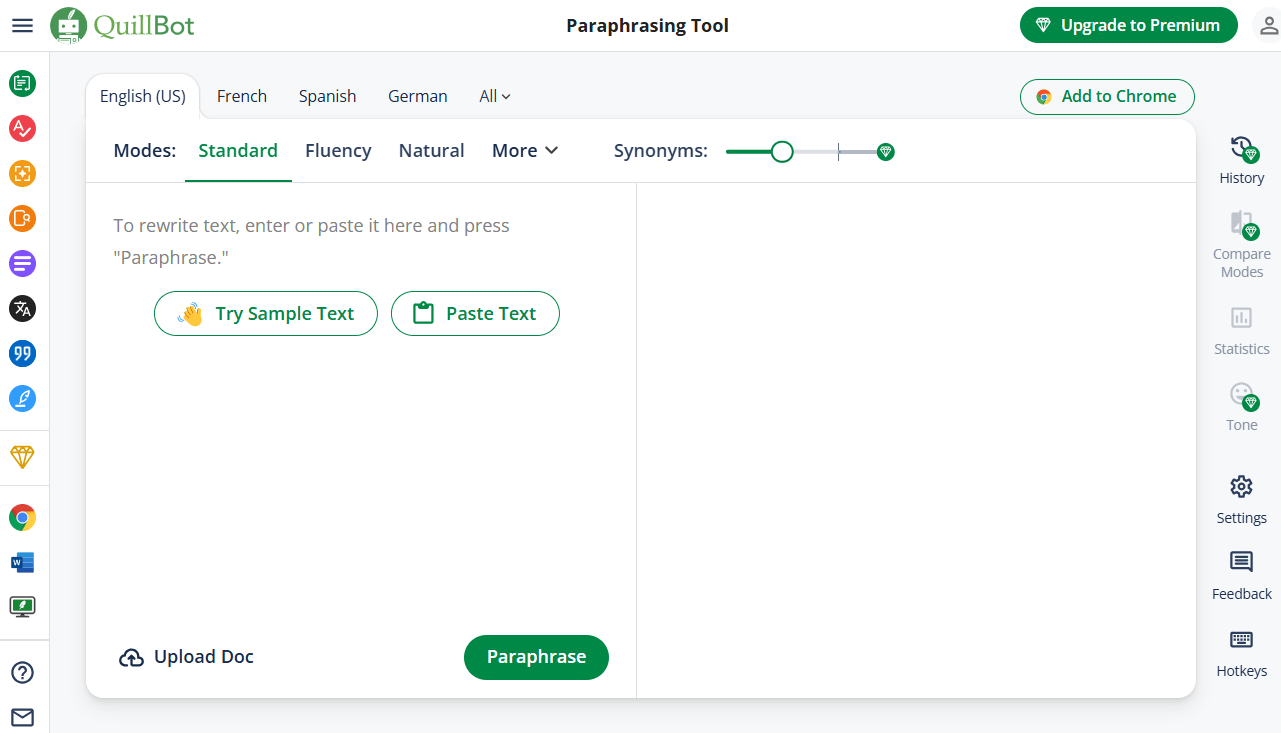Open the Summarizer tool icon
1281x733 pixels.
[22, 264]
